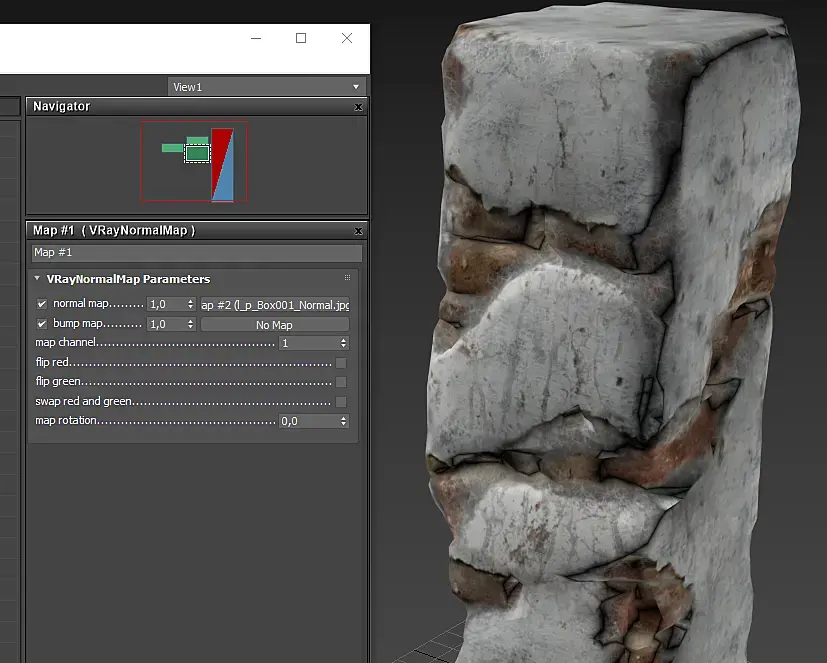Open the l_p_Box001_Normal.jpg map button

(x=275, y=304)
